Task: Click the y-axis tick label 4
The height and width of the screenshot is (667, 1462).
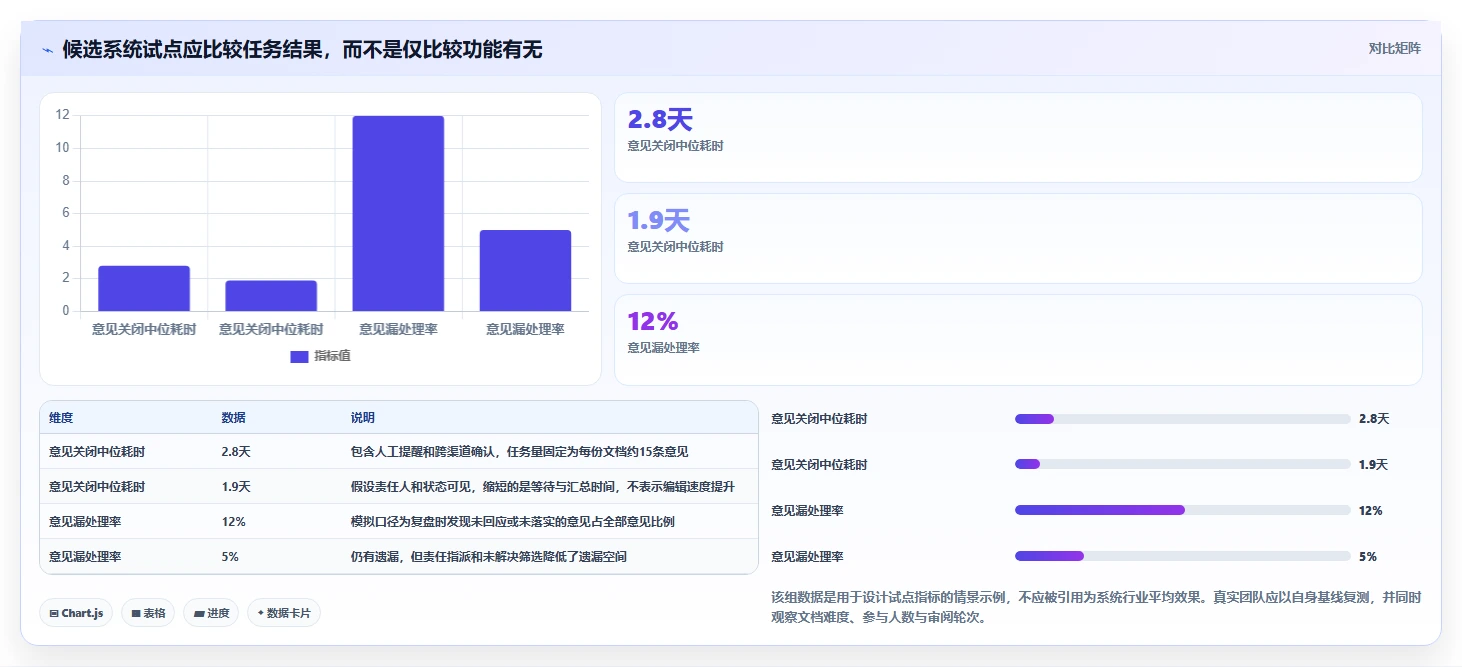Action: (66, 246)
